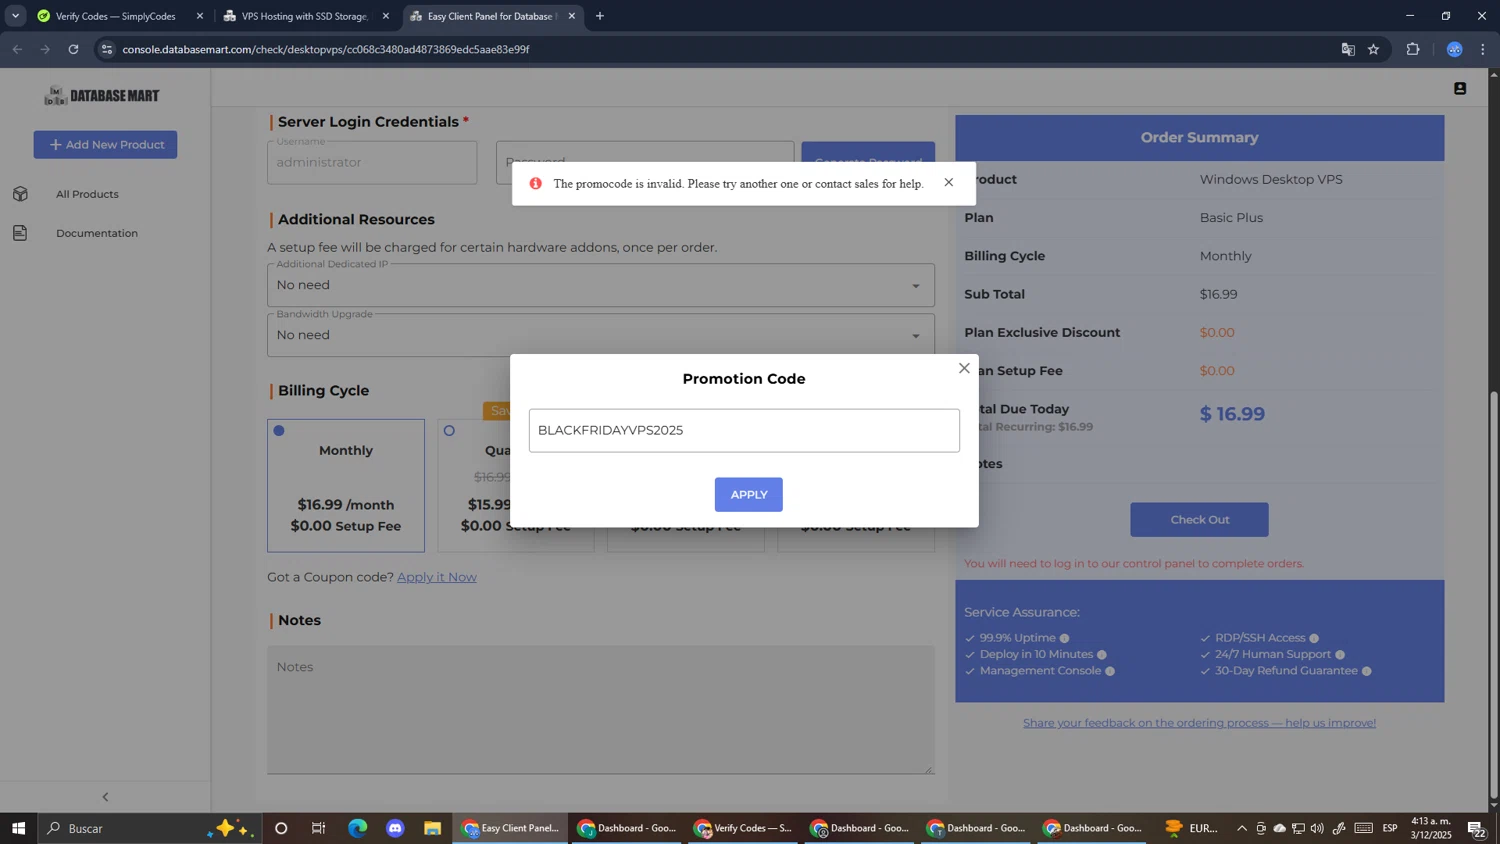Open All Products in sidebar
The width and height of the screenshot is (1500, 844).
pos(87,194)
